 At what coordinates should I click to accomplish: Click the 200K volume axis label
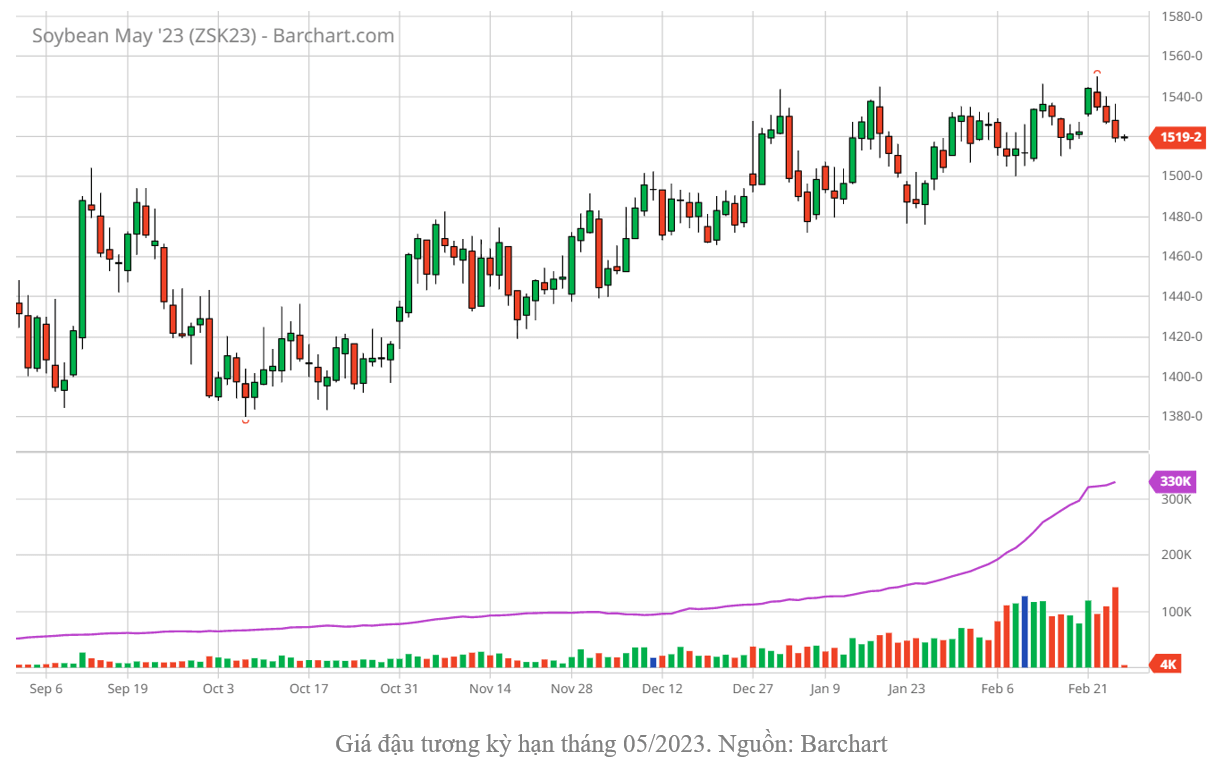1176,555
